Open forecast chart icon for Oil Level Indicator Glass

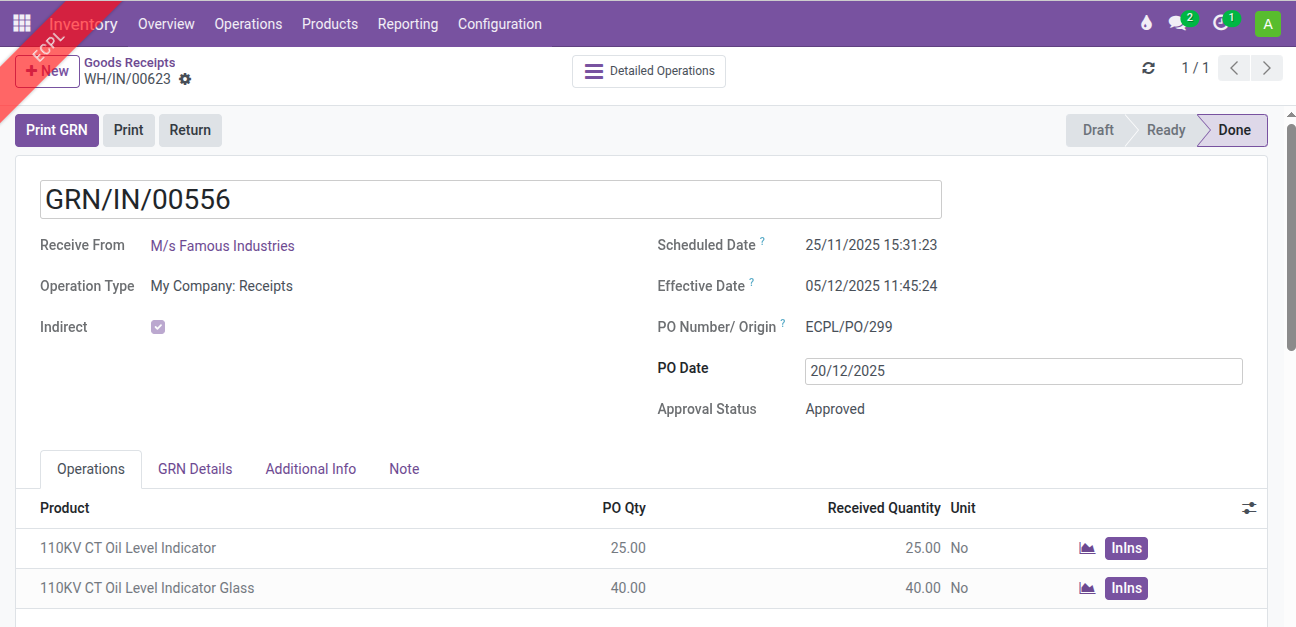click(x=1087, y=588)
